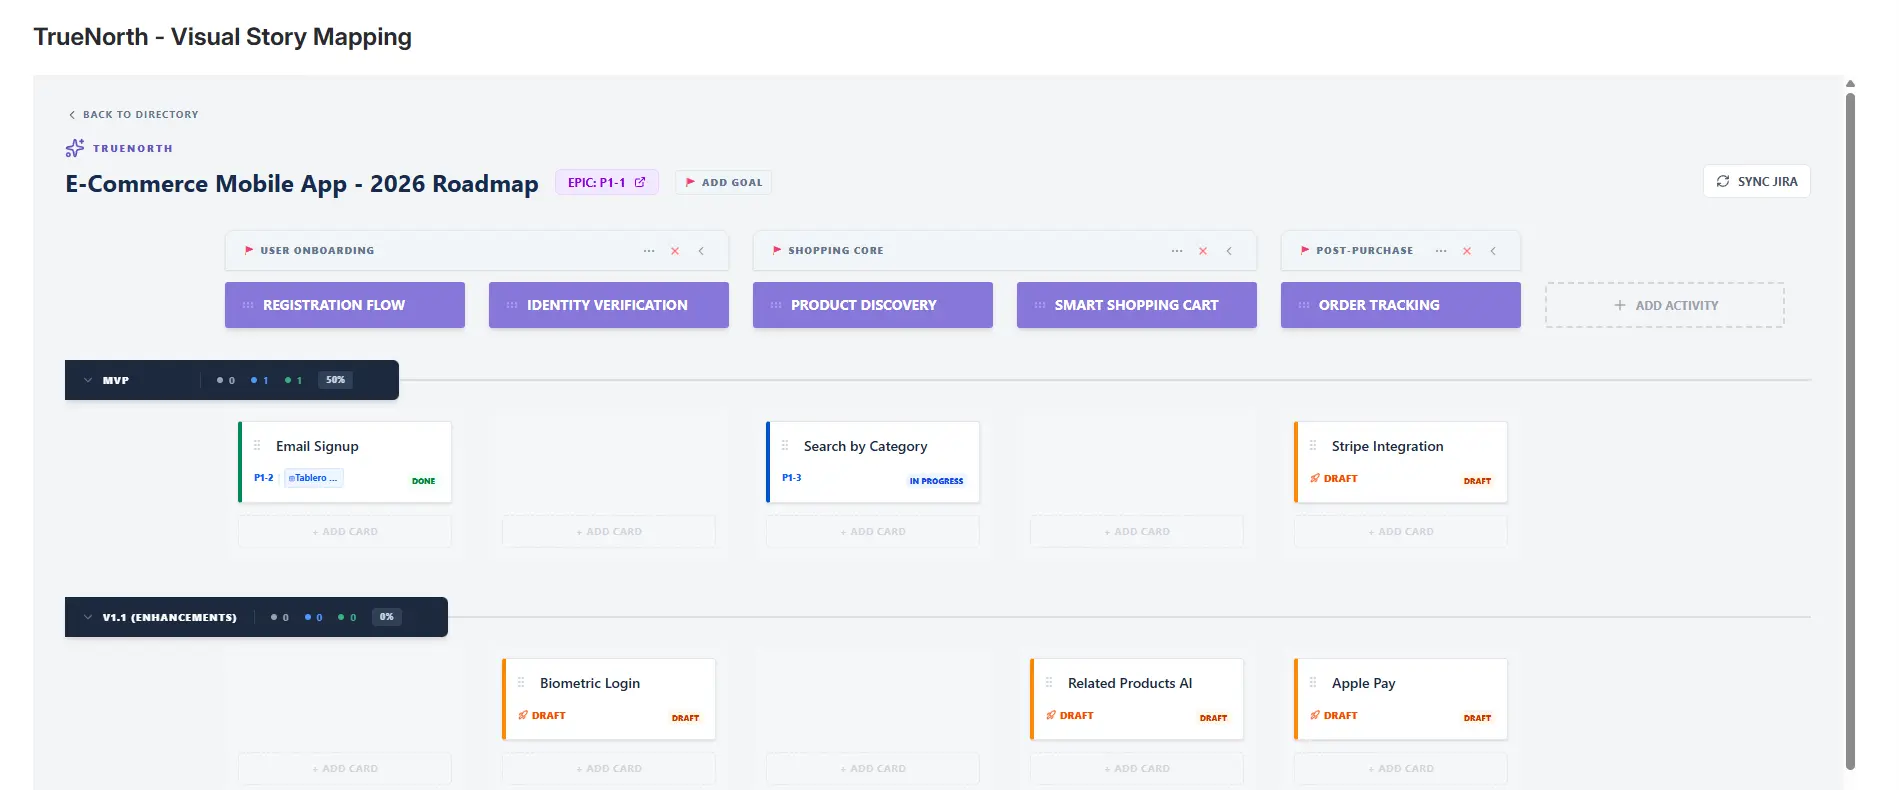
Task: Collapse the Shopping Core goal with chevron
Action: (x=1229, y=251)
